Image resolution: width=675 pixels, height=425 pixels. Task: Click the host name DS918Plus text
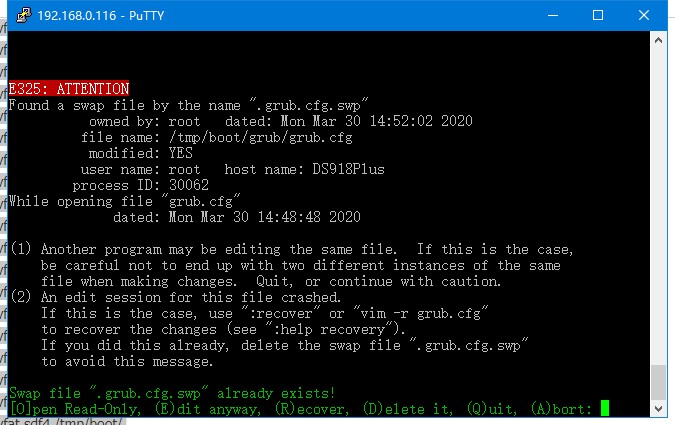coord(304,169)
